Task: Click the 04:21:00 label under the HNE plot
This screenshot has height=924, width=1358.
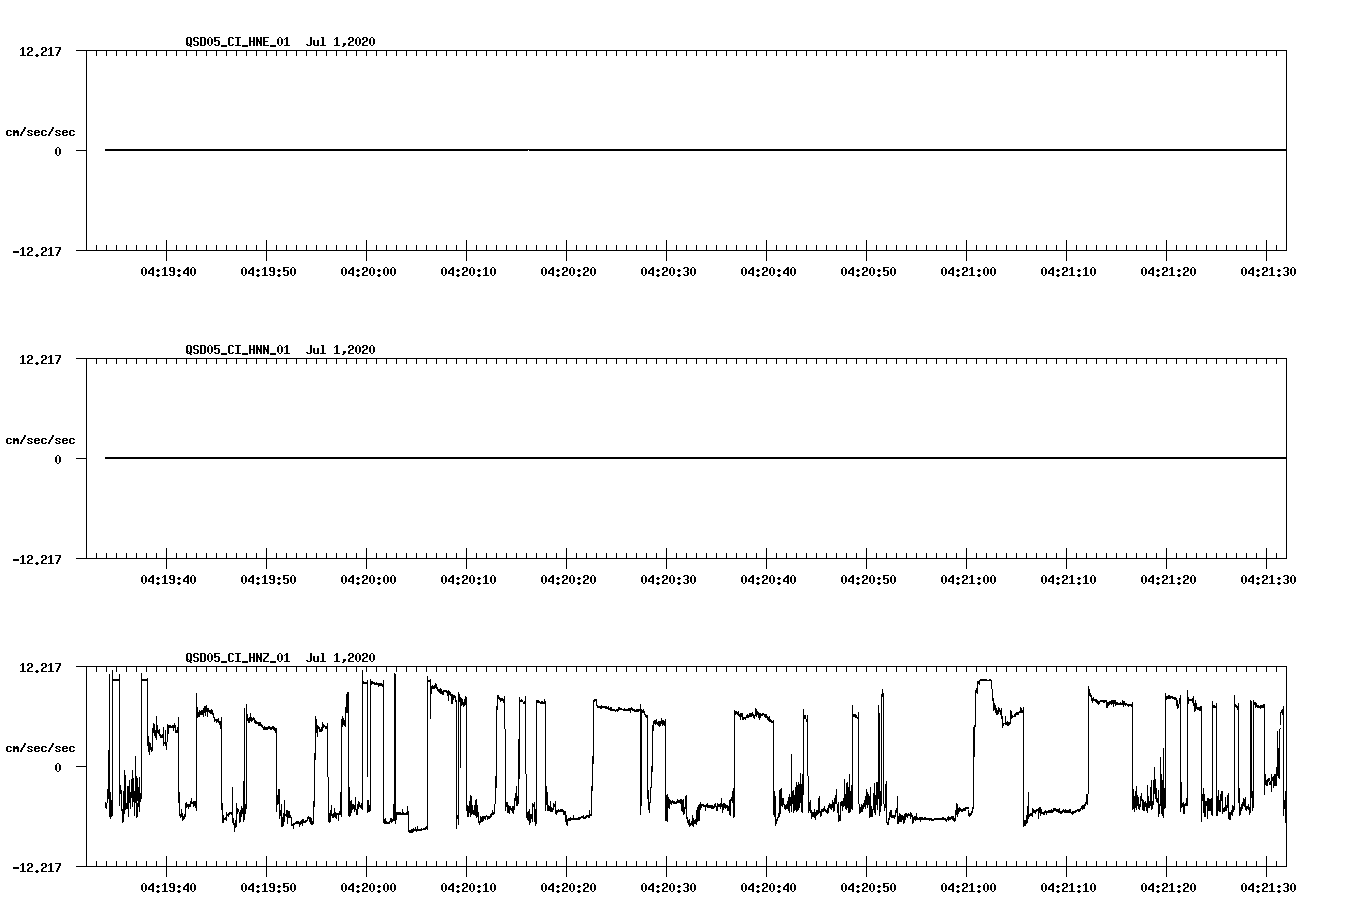Action: click(x=968, y=271)
